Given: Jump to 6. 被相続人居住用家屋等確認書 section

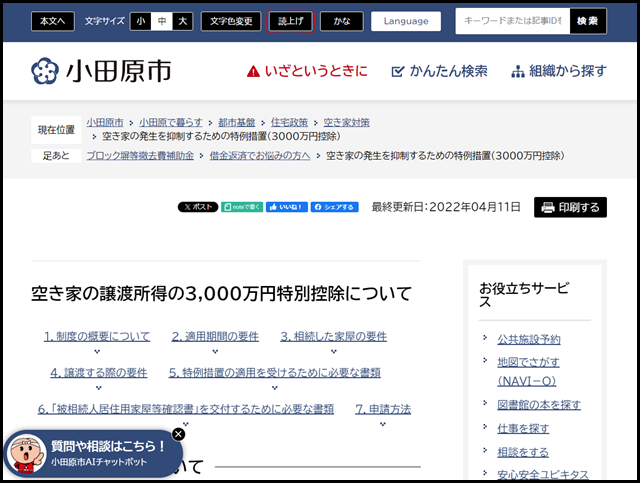Looking at the screenshot, I should click(186, 409).
